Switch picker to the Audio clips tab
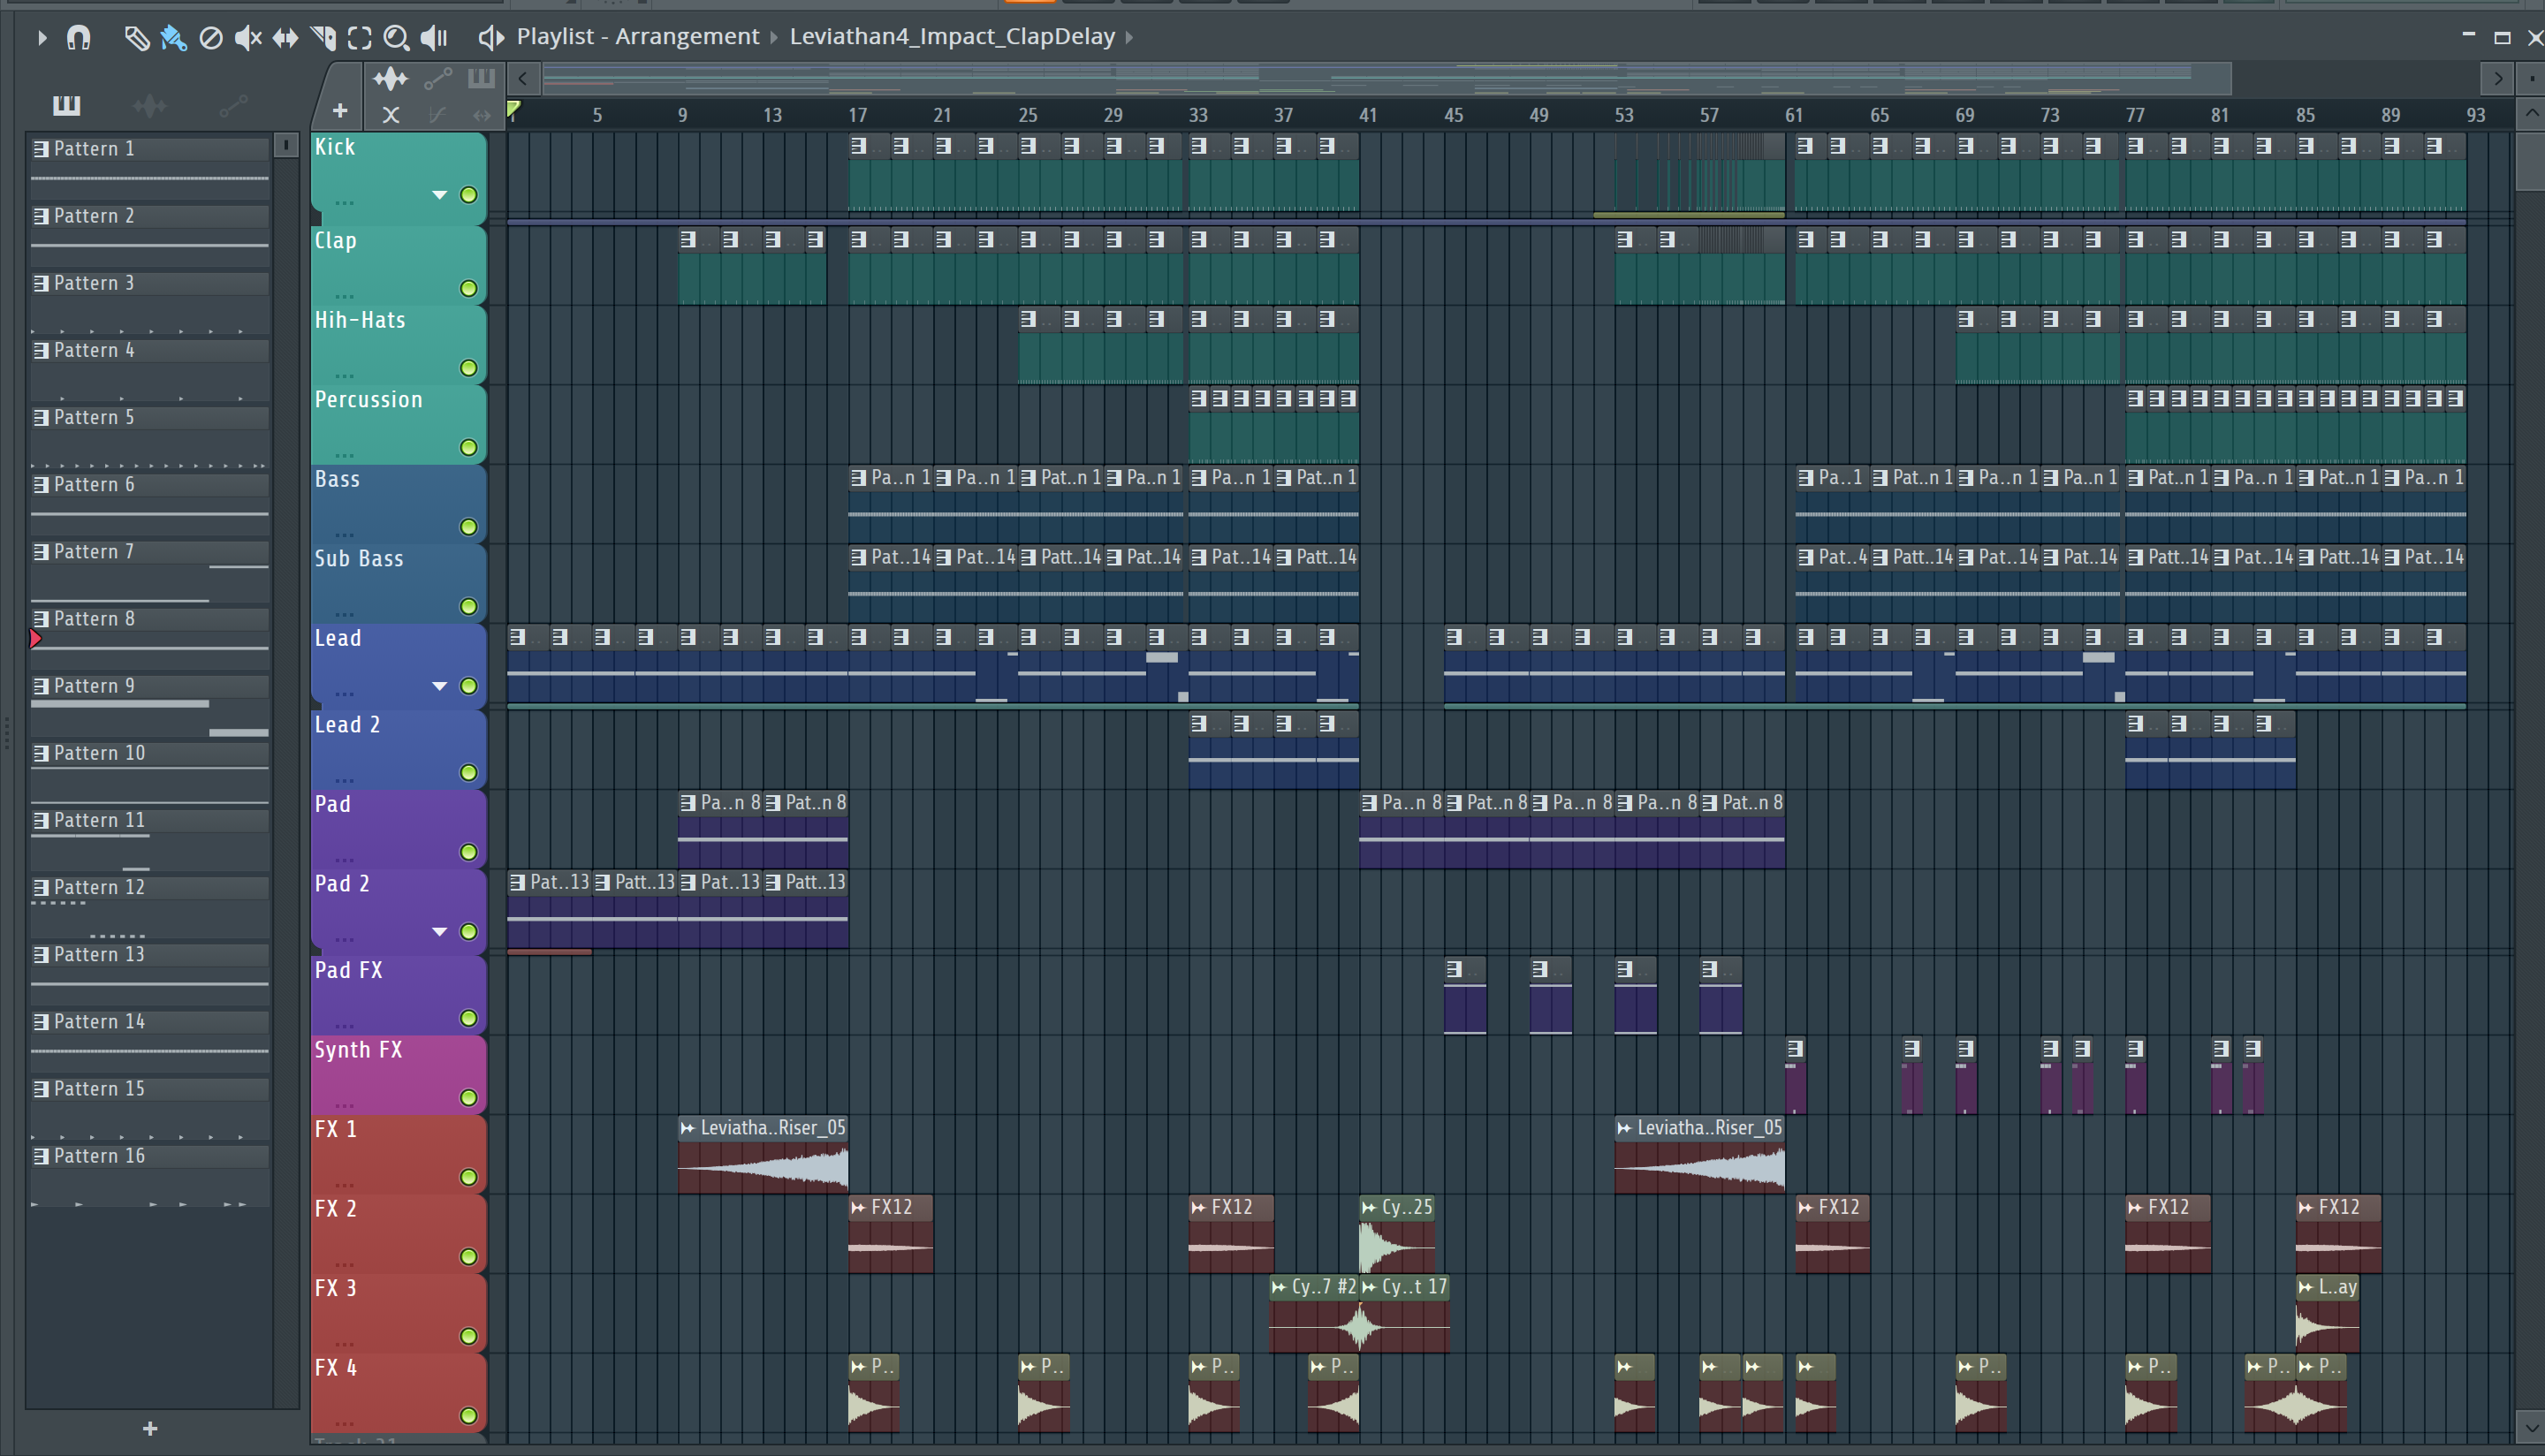 tap(150, 105)
